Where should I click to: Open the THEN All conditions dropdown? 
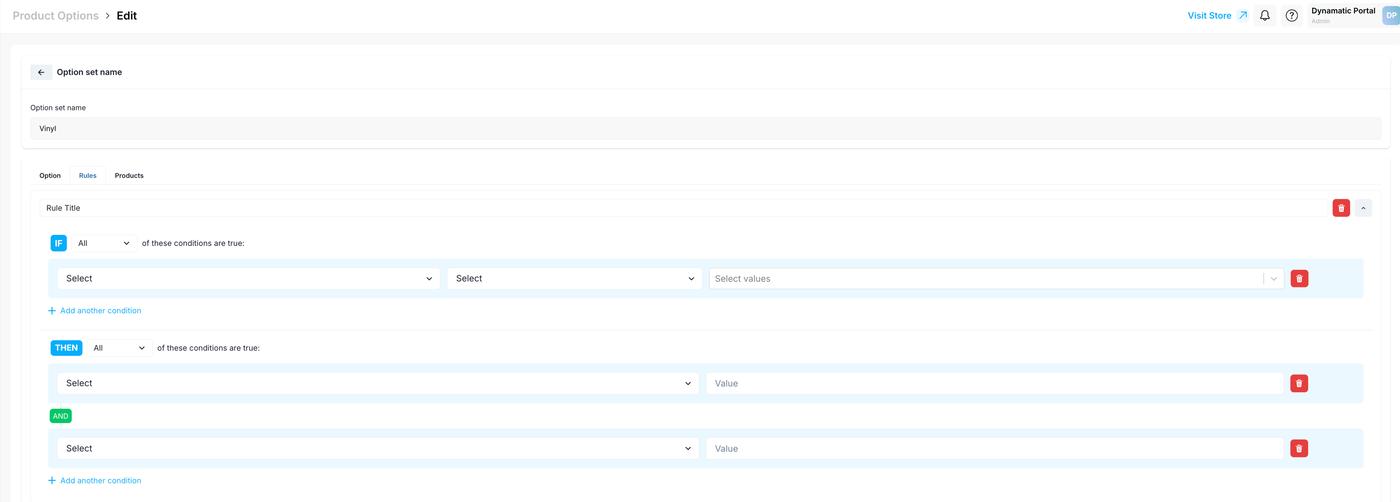point(120,348)
